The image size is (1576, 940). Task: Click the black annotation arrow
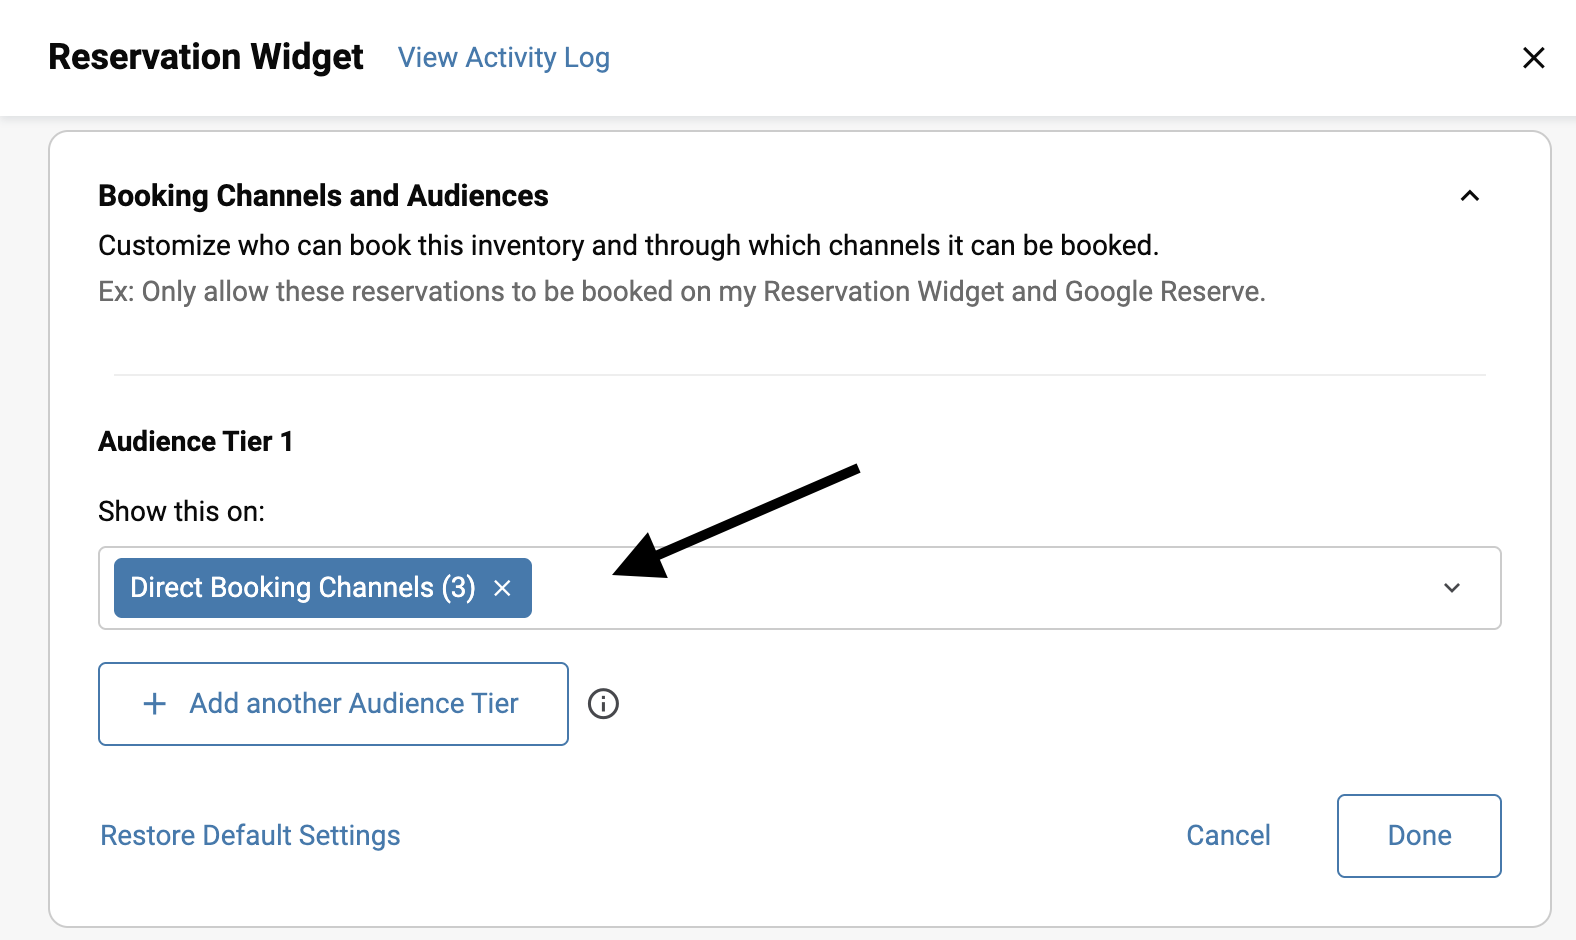[x=740, y=519]
